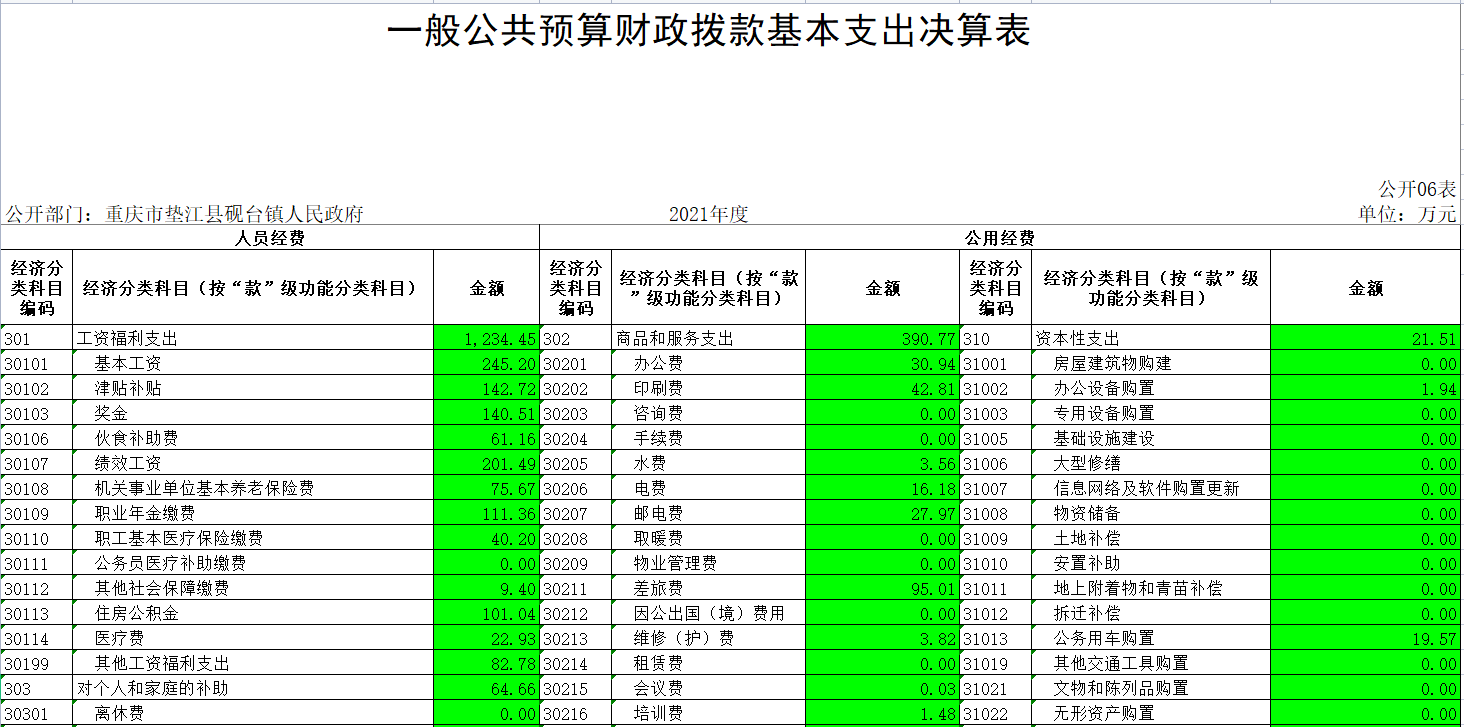Click the 公开06表 label
Viewport: 1464px width, 727px height.
(1418, 189)
